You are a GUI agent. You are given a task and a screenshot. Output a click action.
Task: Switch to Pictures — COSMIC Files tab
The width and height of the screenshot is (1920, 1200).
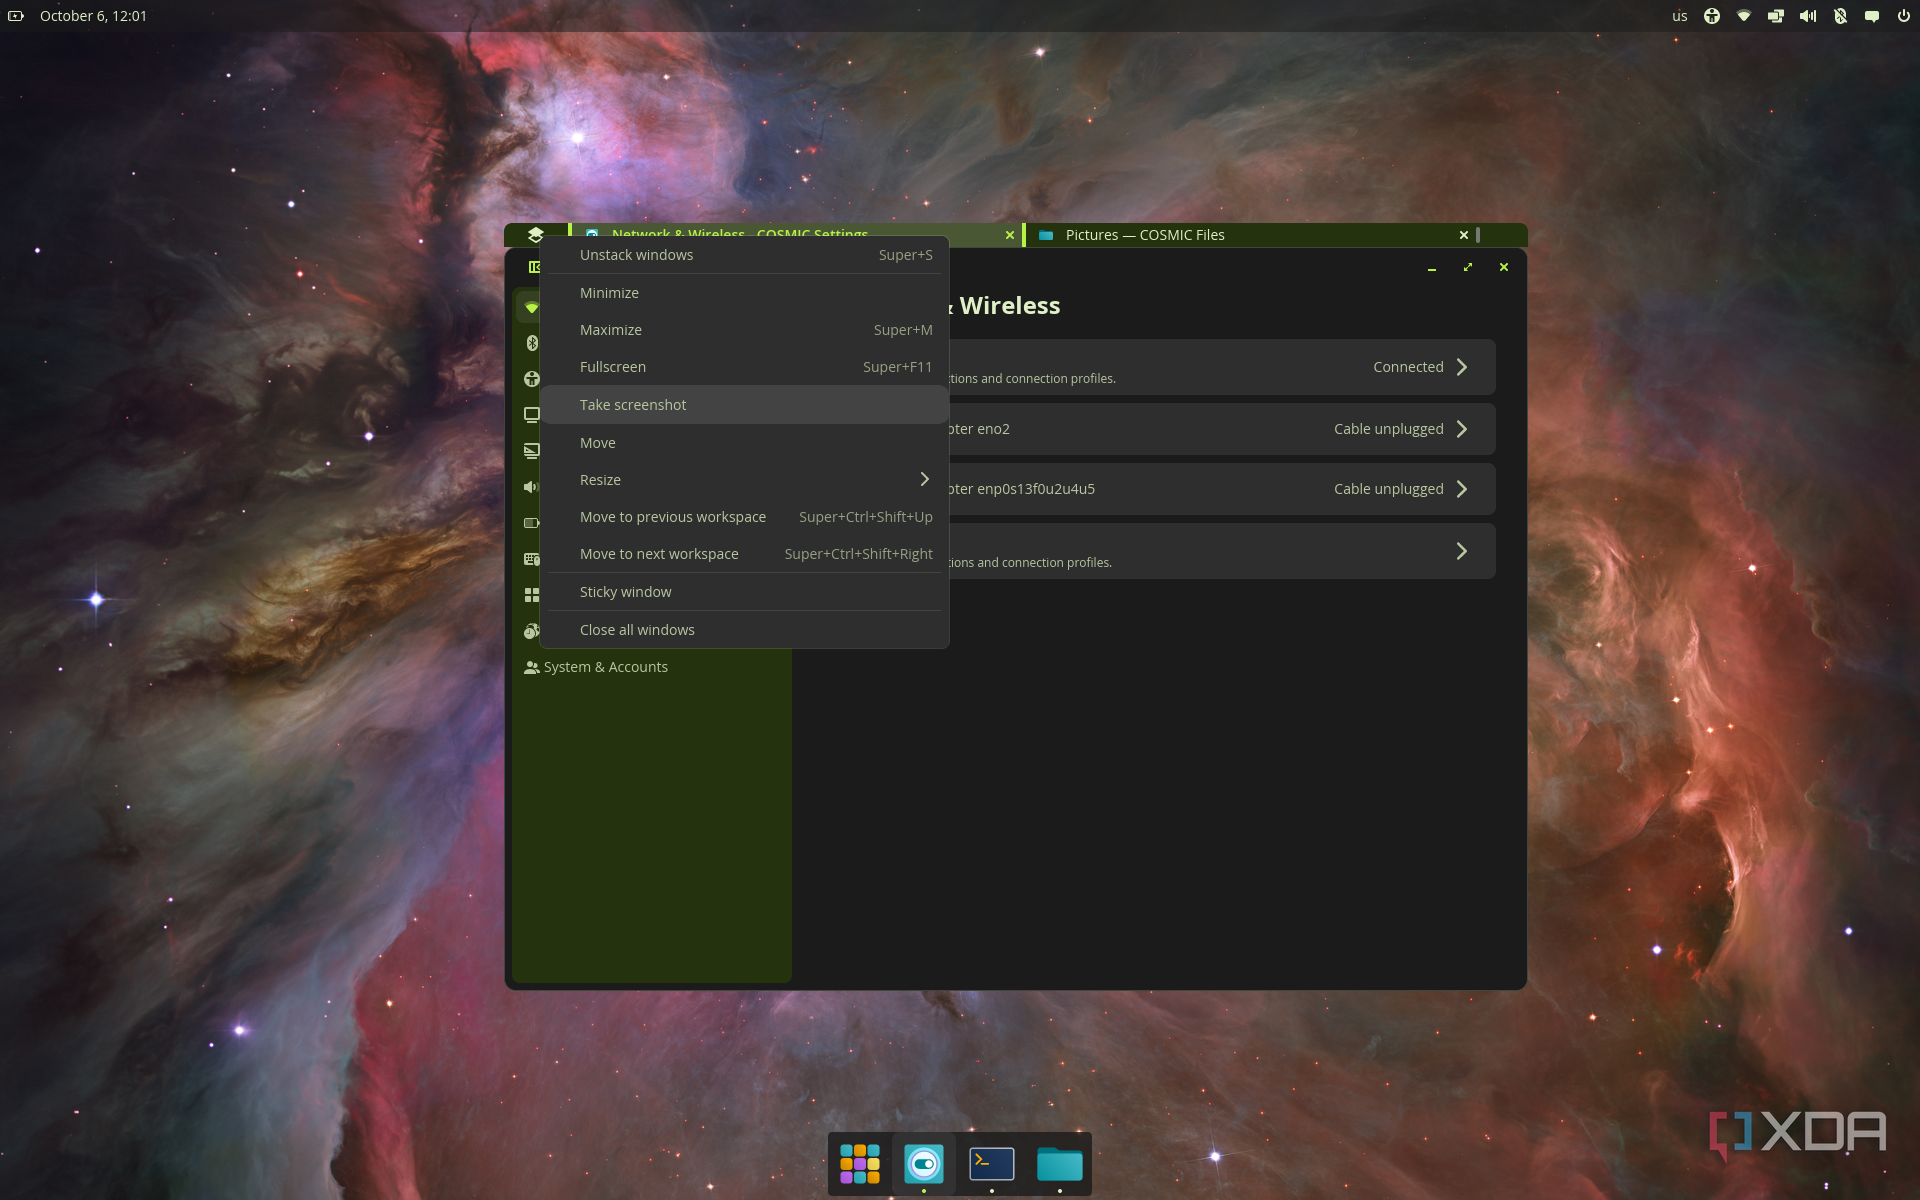[1250, 235]
